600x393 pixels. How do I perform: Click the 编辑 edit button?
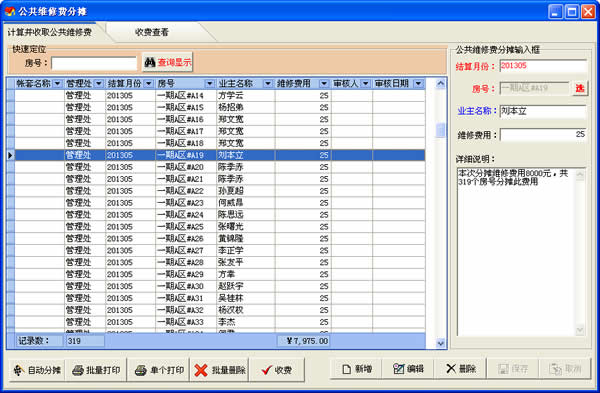(408, 369)
